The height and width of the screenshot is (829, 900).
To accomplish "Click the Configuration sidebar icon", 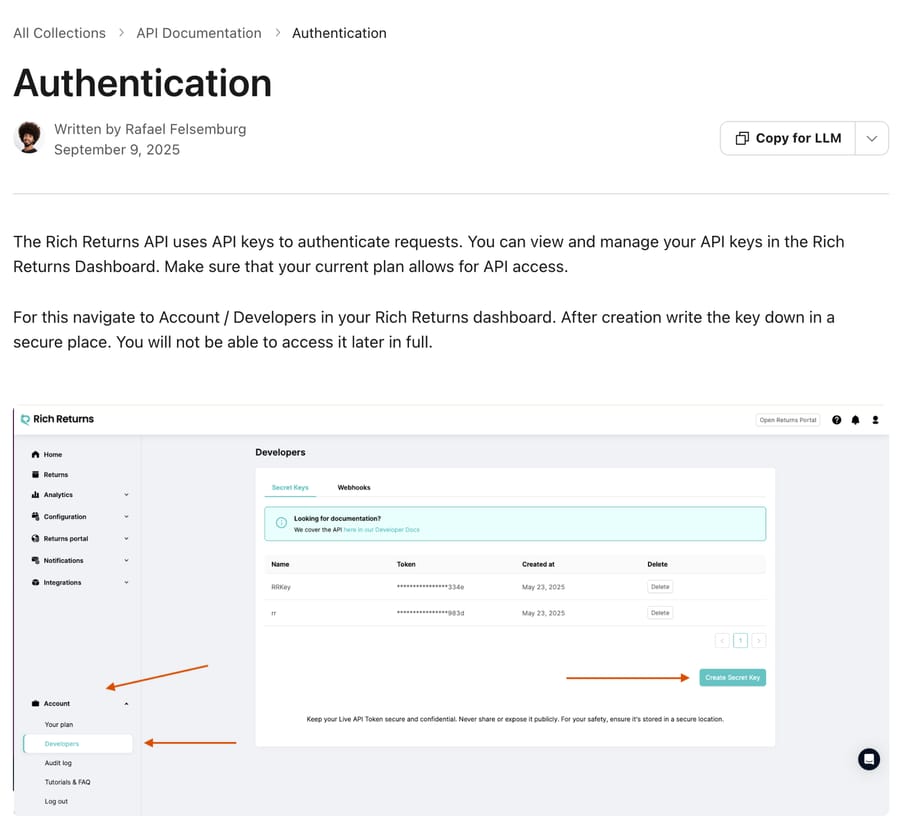I will coord(36,516).
